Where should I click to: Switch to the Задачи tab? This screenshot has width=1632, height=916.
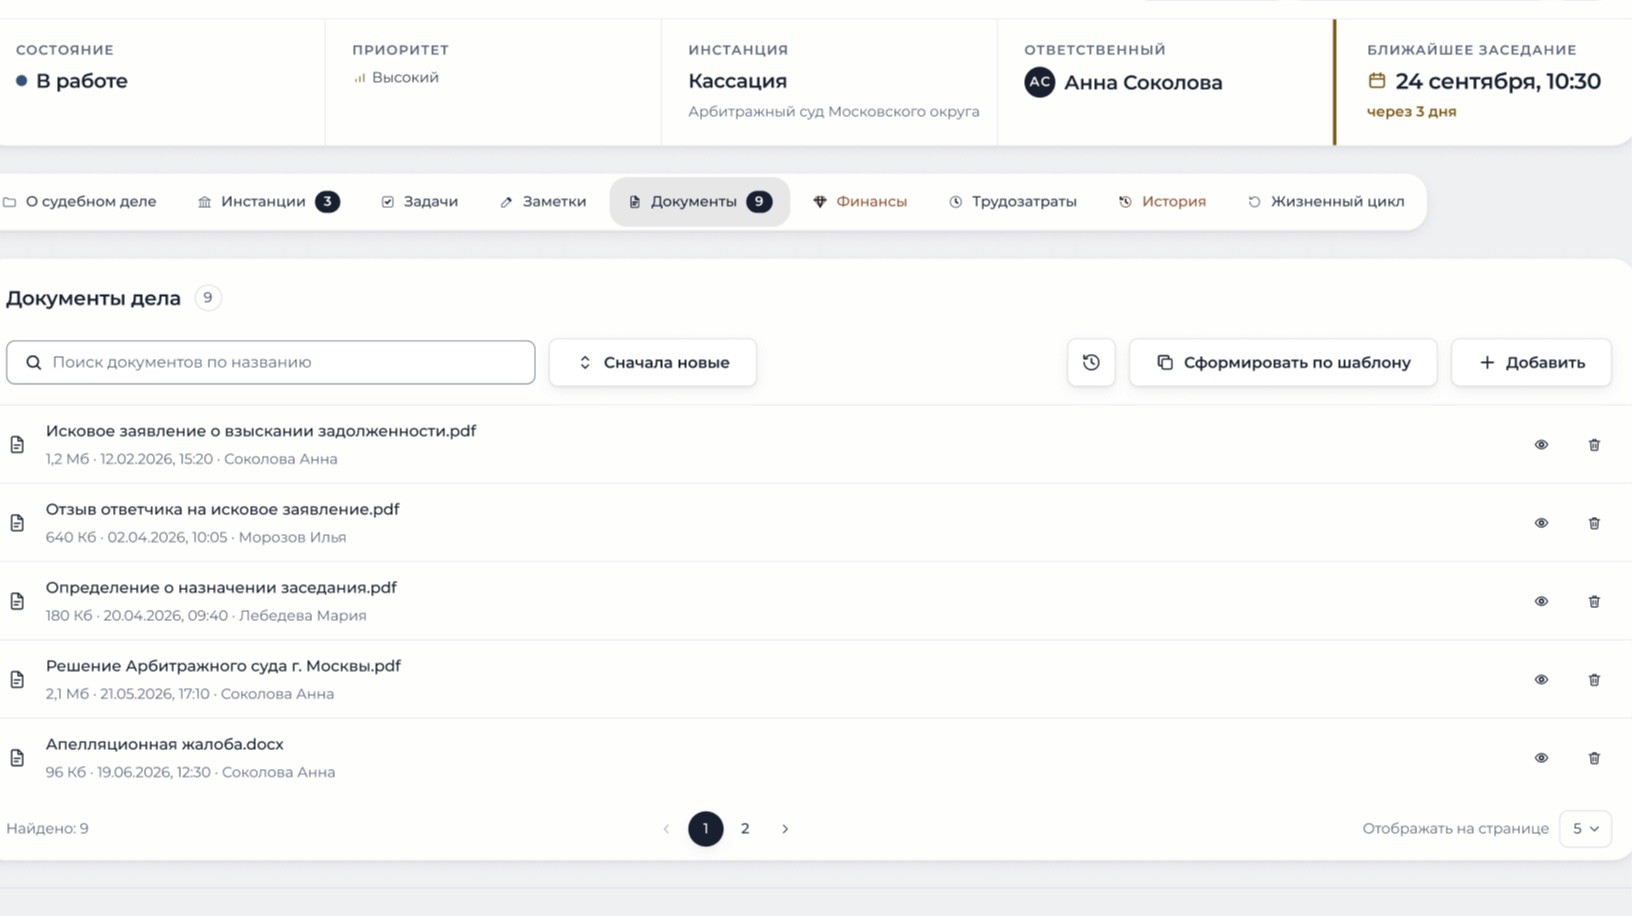coord(420,202)
